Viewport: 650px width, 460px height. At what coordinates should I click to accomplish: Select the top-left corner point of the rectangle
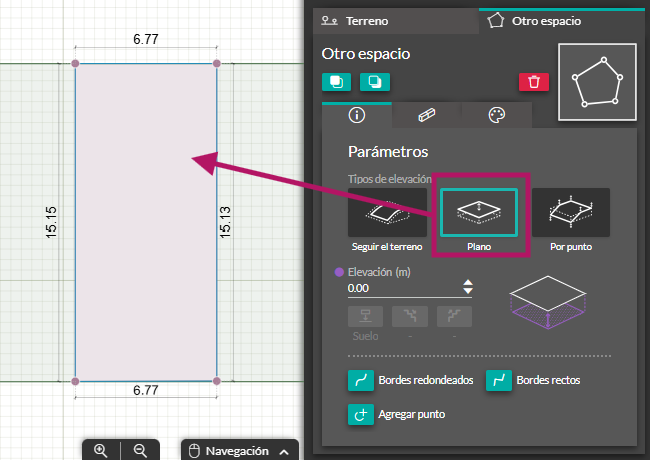pos(75,63)
